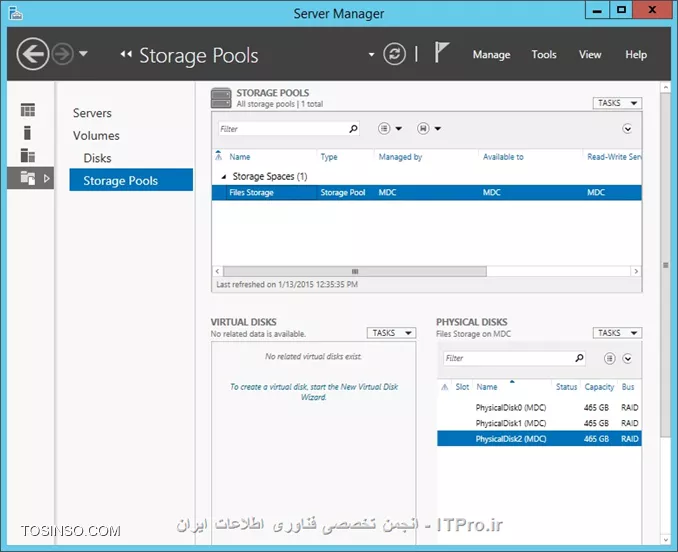Select the All Servers icon in sidebar
Image resolution: width=678 pixels, height=552 pixels.
pyautogui.click(x=28, y=155)
